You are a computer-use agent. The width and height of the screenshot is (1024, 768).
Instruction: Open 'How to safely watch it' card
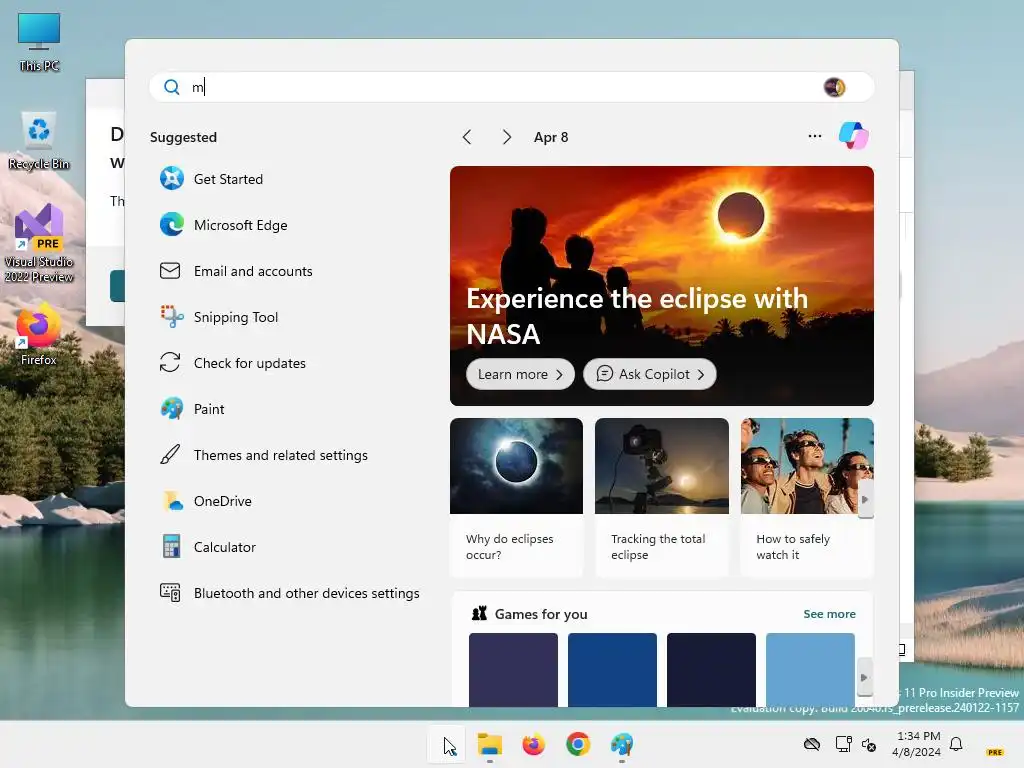coord(807,498)
